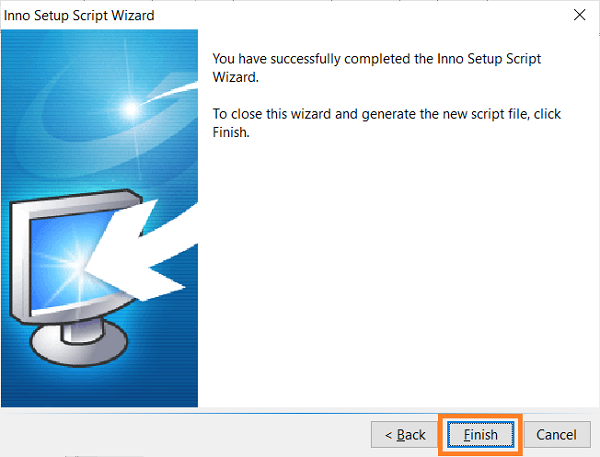Click the 'To close this wizard' instruction text

[x=386, y=123]
